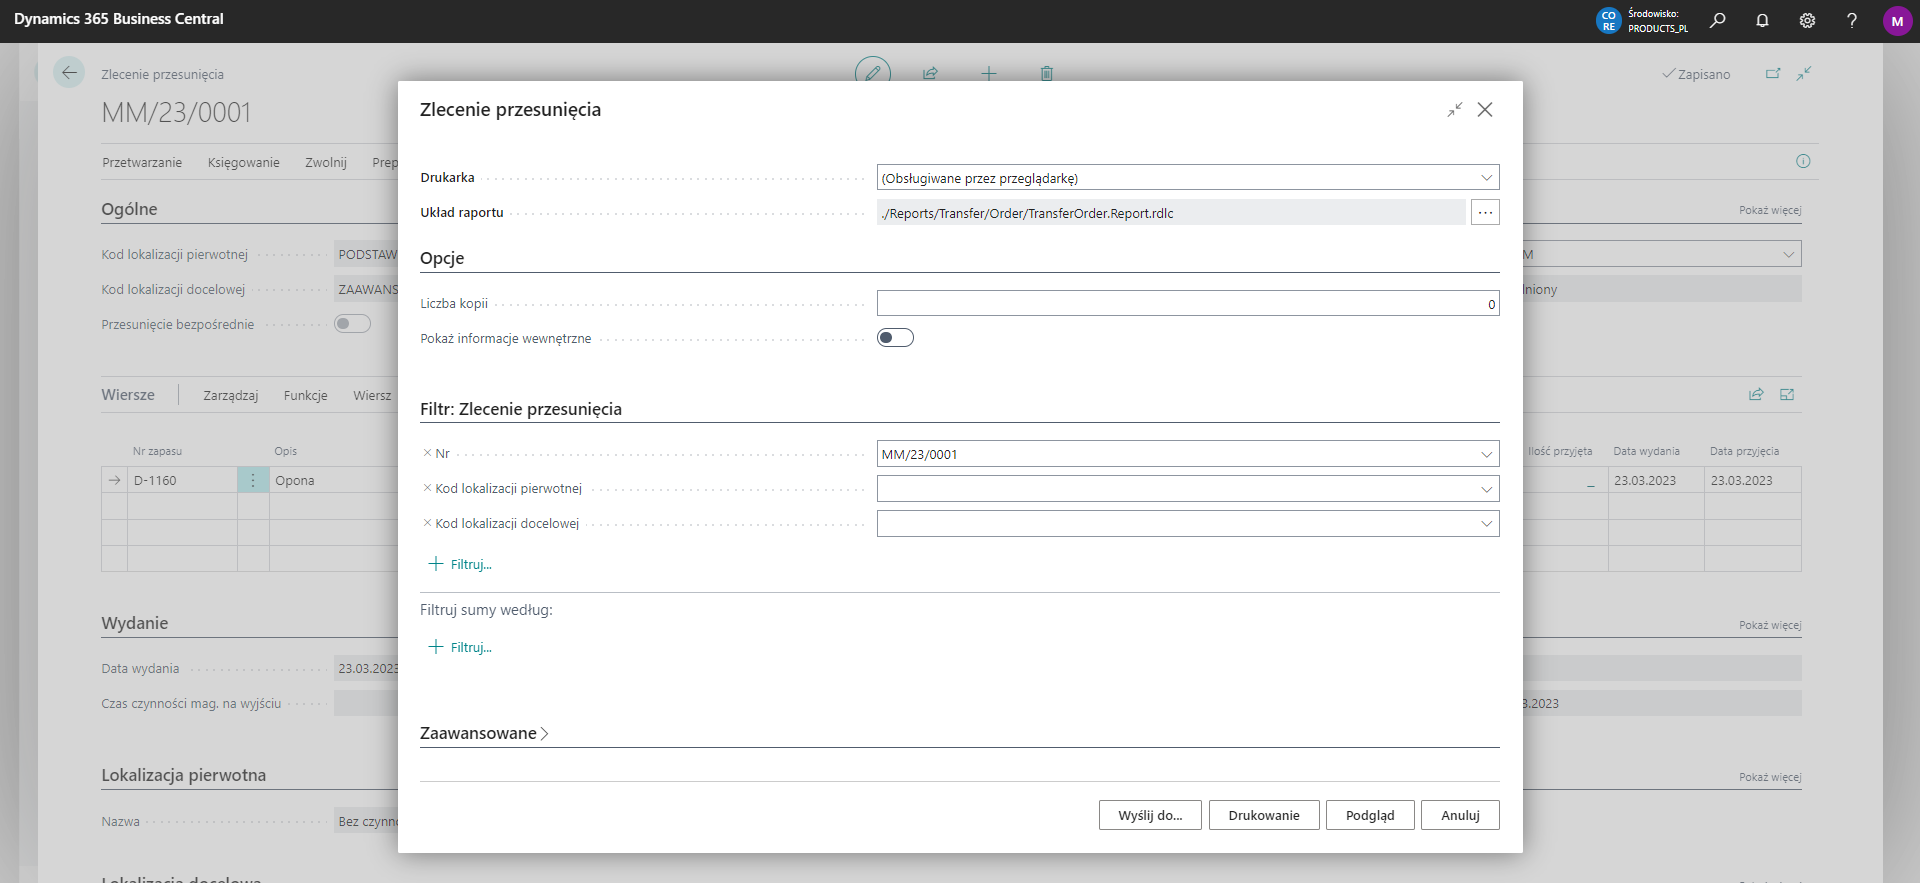Open the row menu dots for D-1160

pos(253,480)
